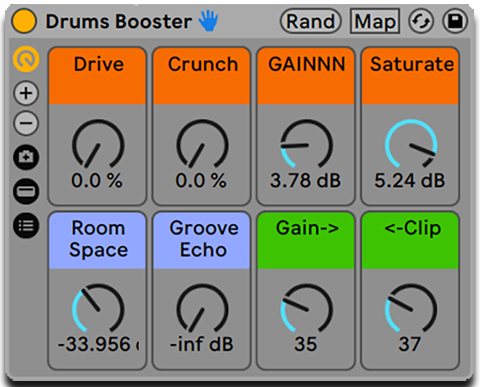Viewport: 480px width, 387px height.
Task: Select the Gain-> green macro label
Action: tap(306, 240)
